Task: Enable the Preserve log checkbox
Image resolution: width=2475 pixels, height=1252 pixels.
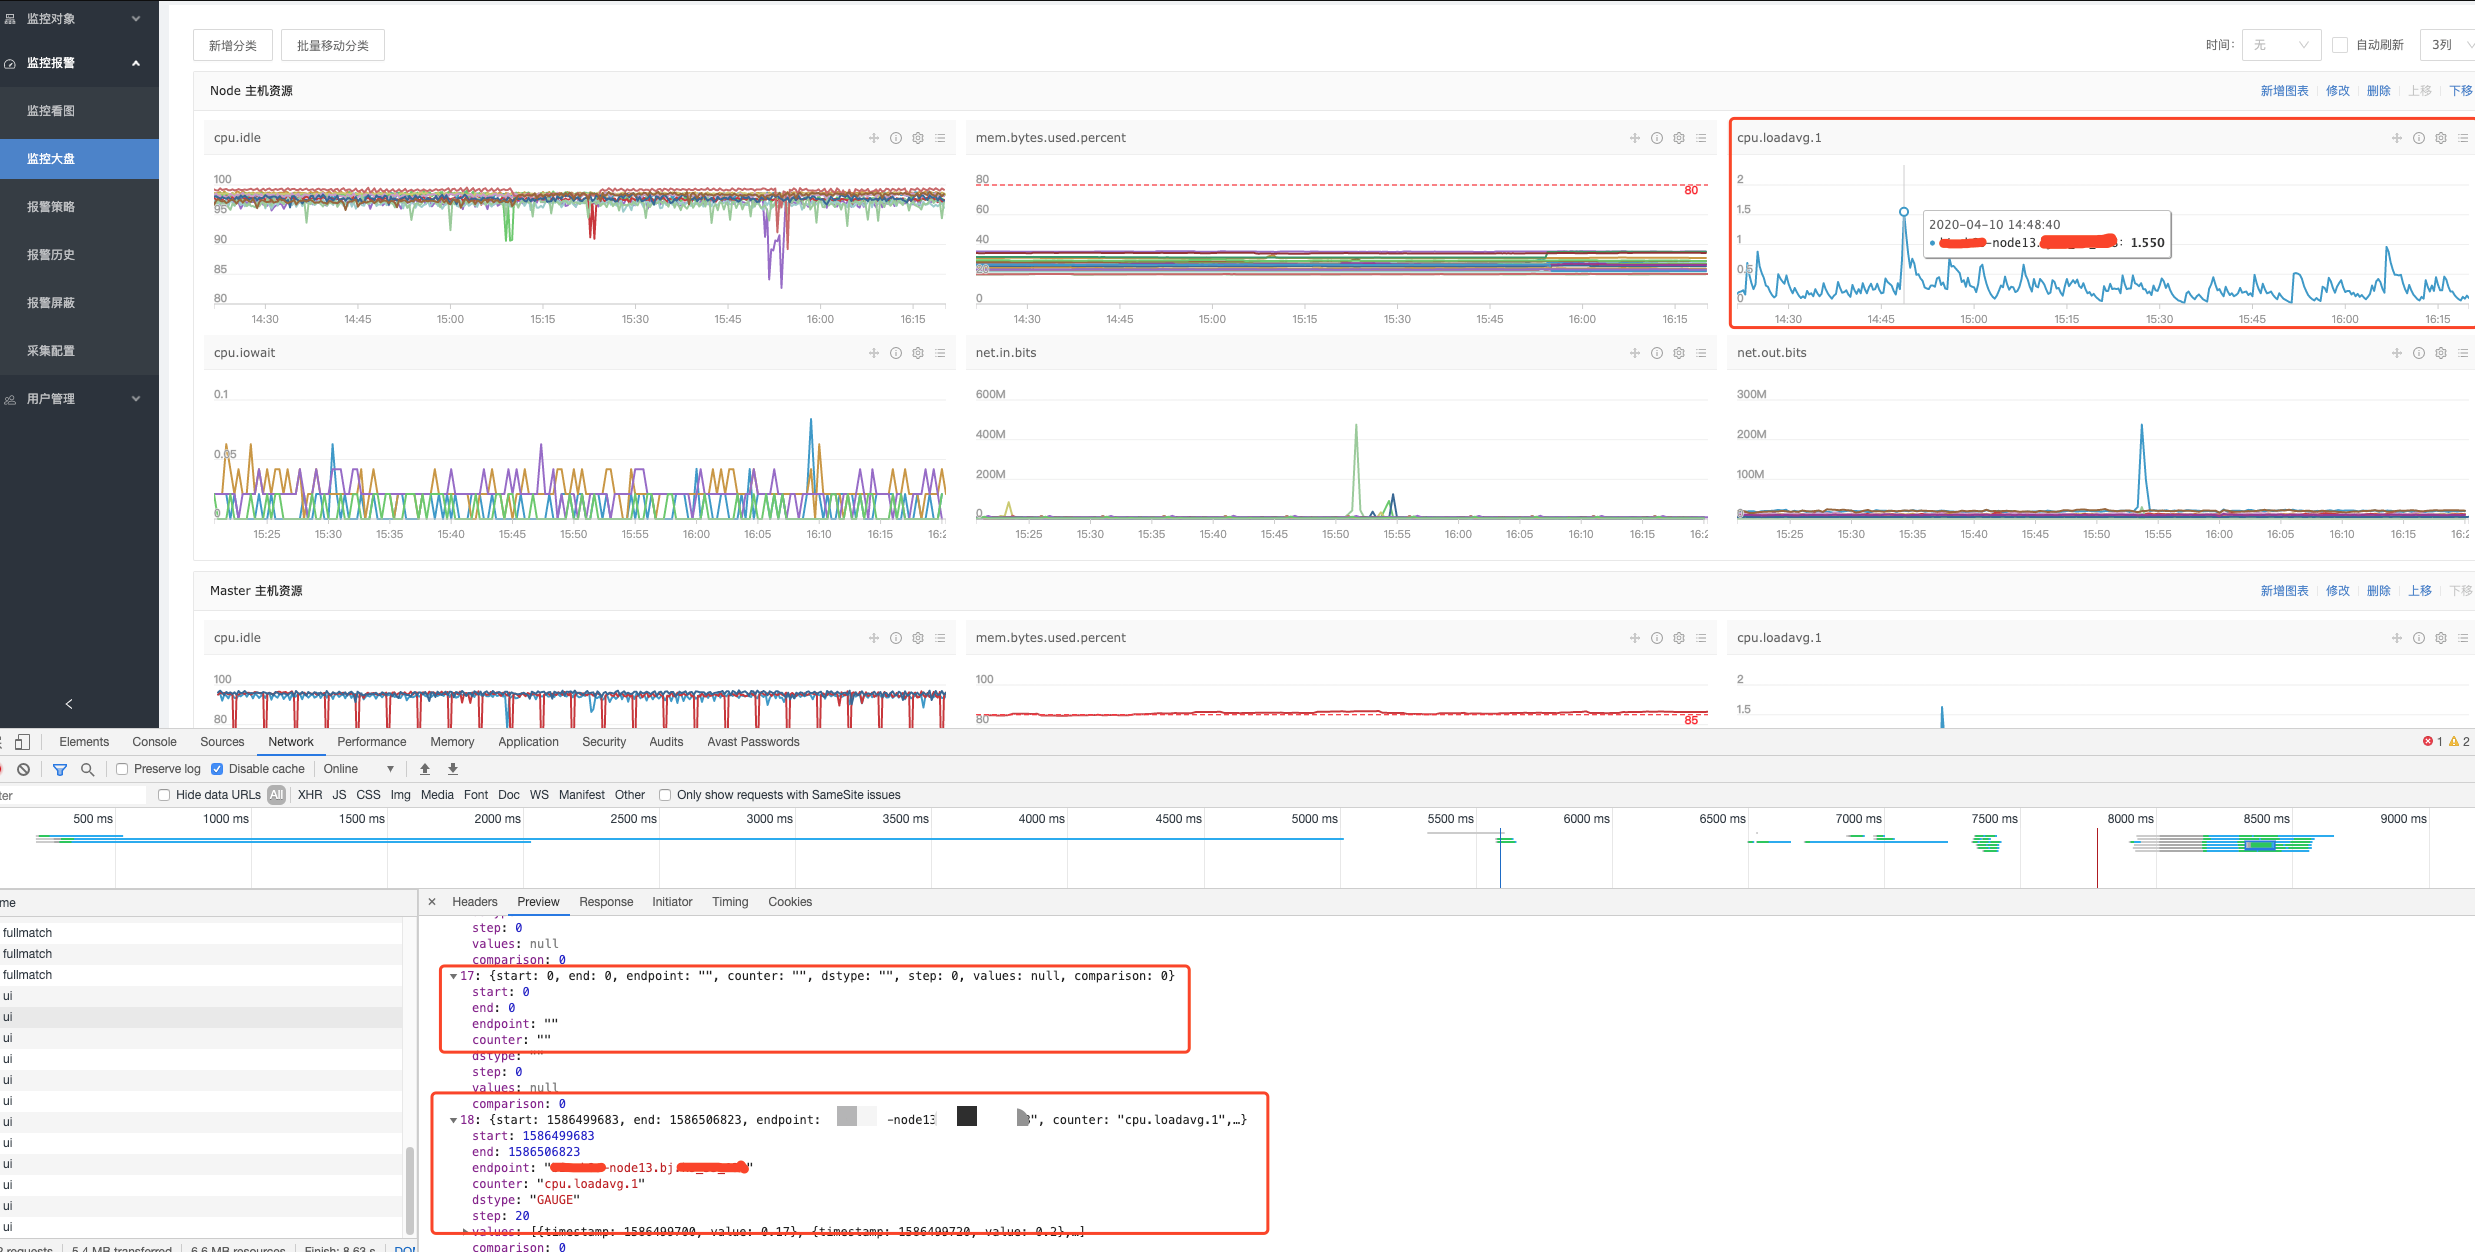Action: [122, 769]
